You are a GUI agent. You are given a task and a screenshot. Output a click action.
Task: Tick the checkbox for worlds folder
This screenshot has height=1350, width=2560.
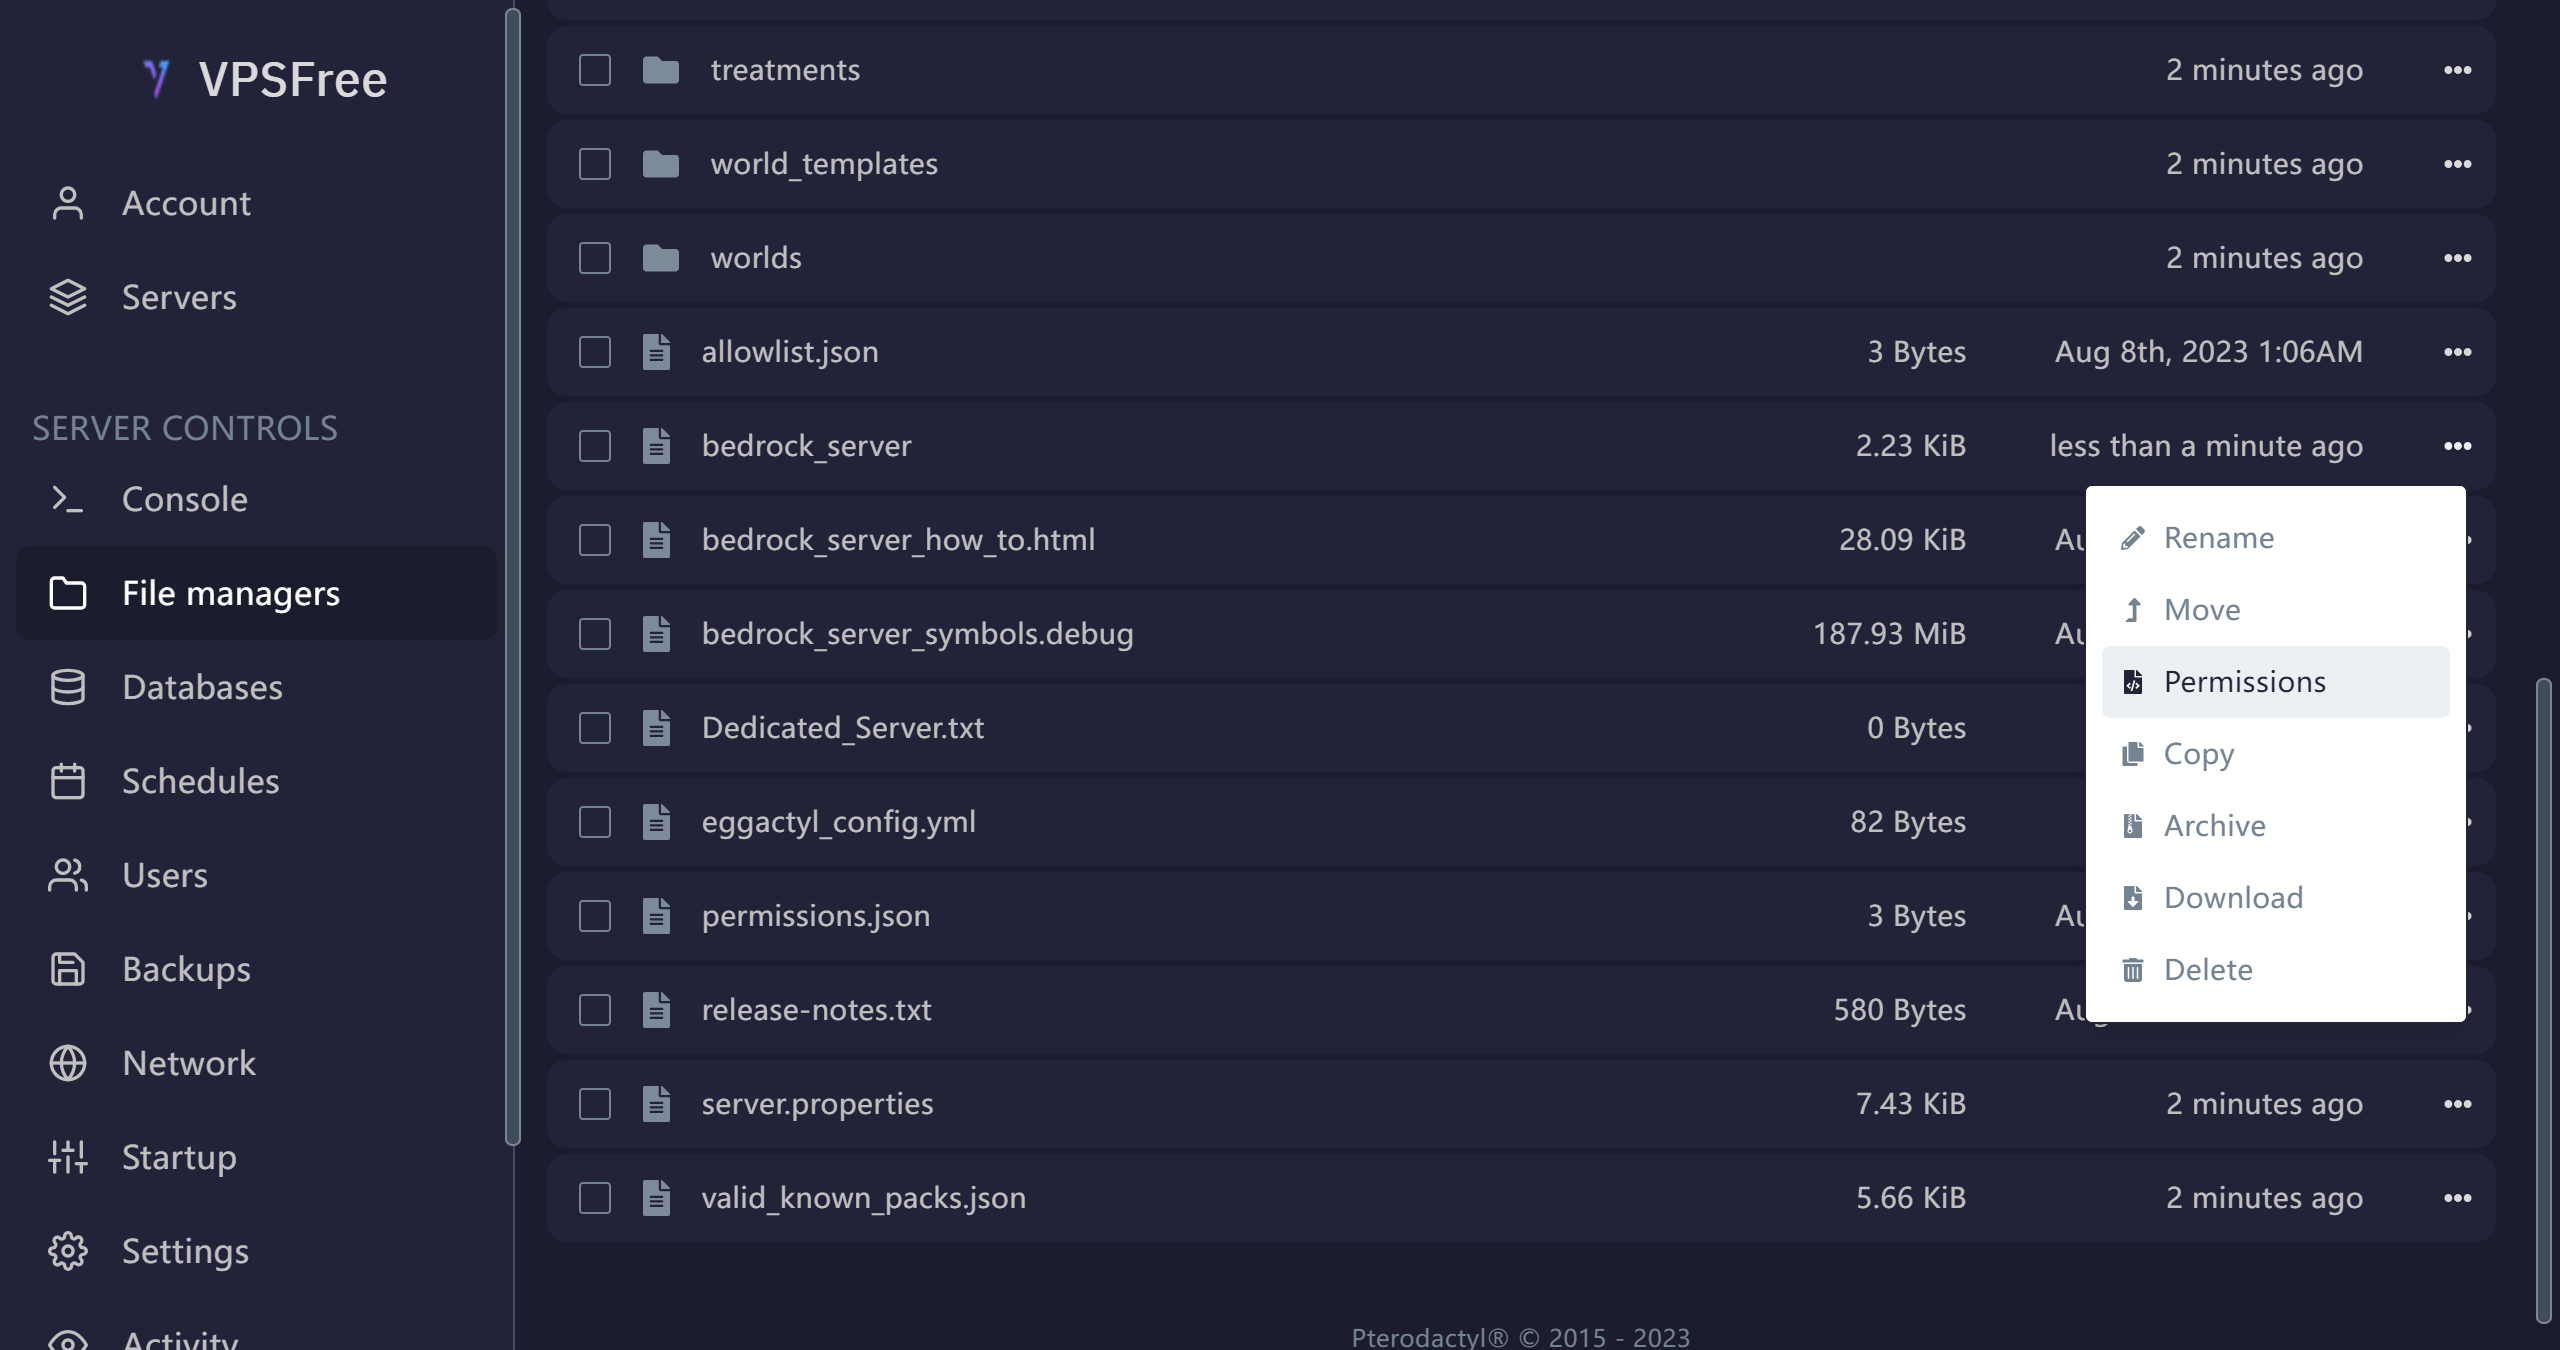pyautogui.click(x=595, y=258)
